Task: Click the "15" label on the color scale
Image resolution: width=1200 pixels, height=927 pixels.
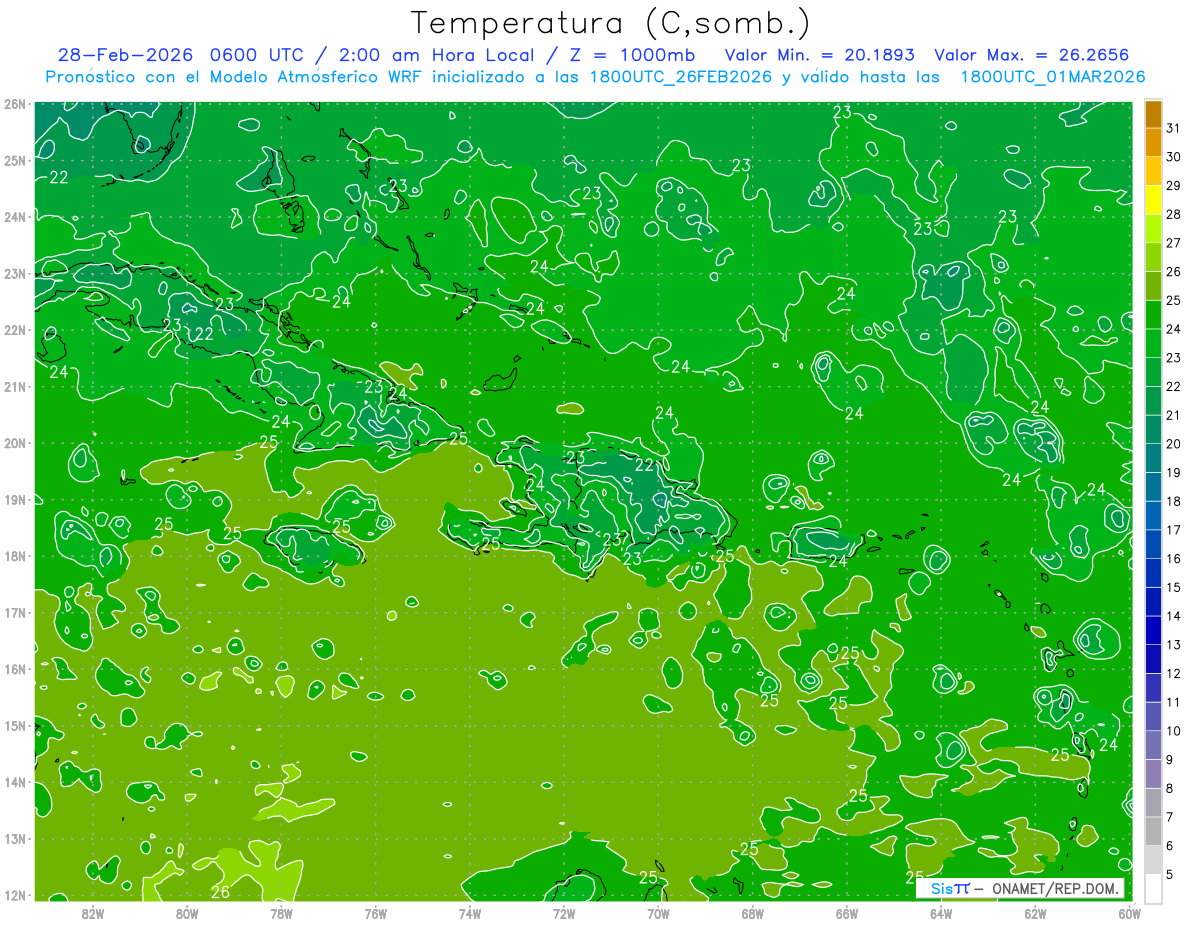Action: [1174, 587]
